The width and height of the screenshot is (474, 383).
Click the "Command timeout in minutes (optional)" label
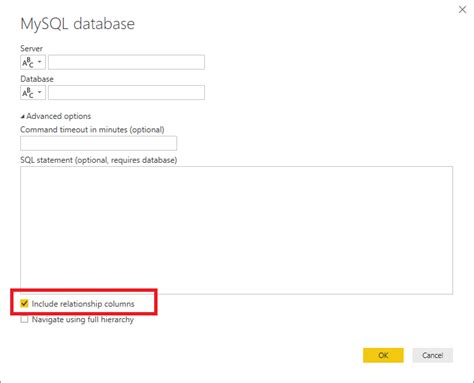[92, 130]
